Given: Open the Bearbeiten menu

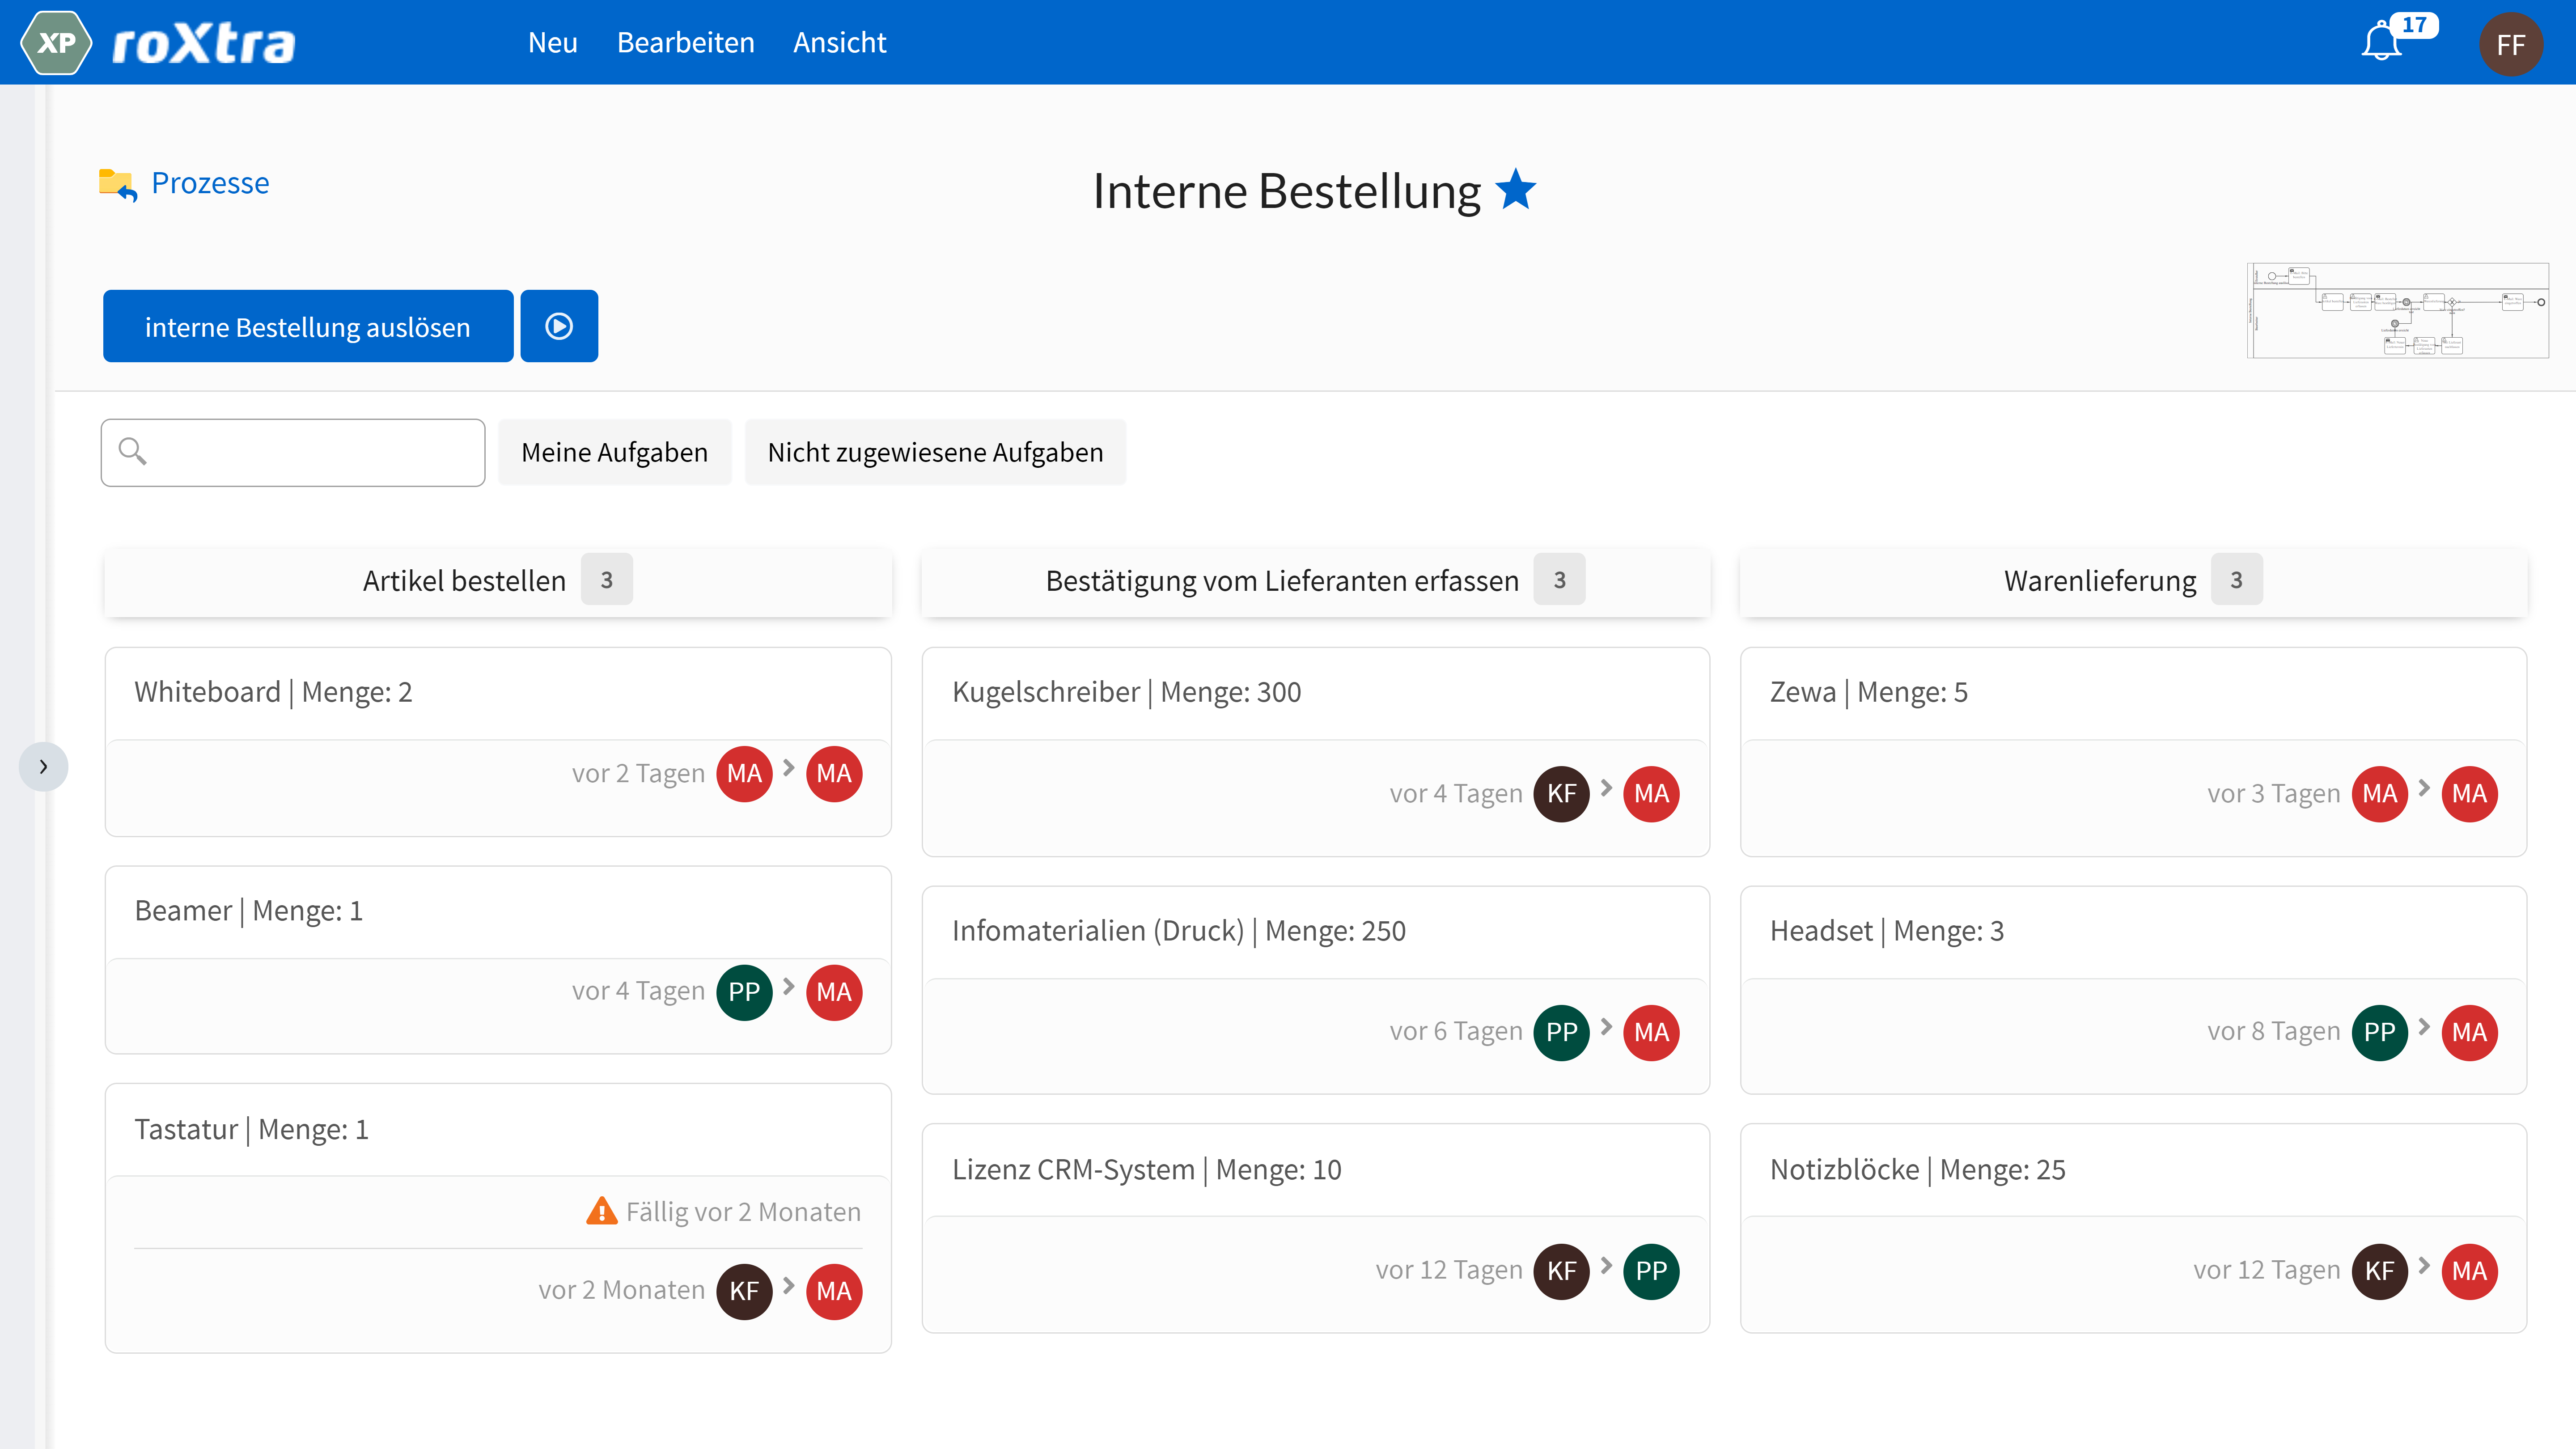Looking at the screenshot, I should 685,43.
